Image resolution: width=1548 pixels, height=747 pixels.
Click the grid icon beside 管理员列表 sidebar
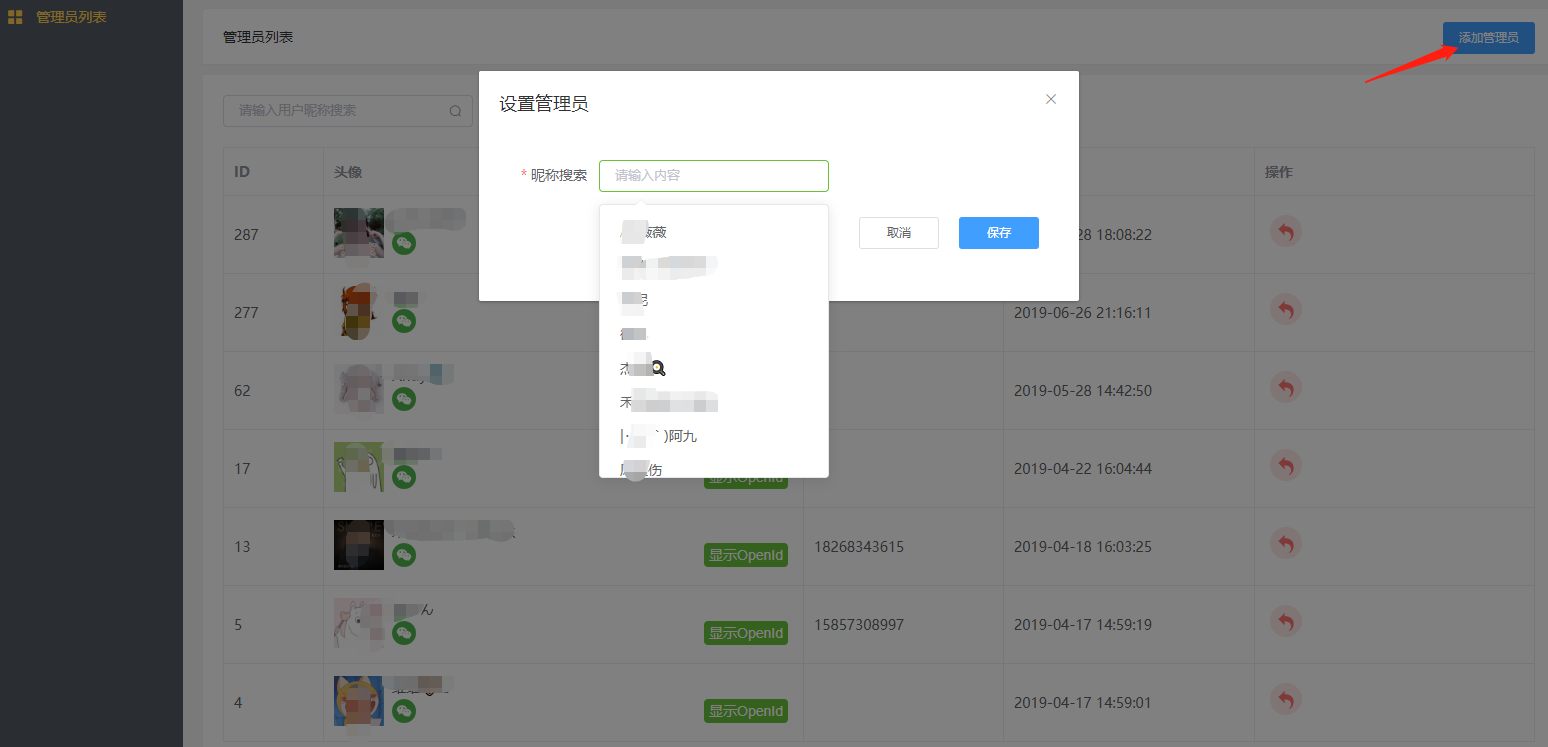(x=15, y=17)
